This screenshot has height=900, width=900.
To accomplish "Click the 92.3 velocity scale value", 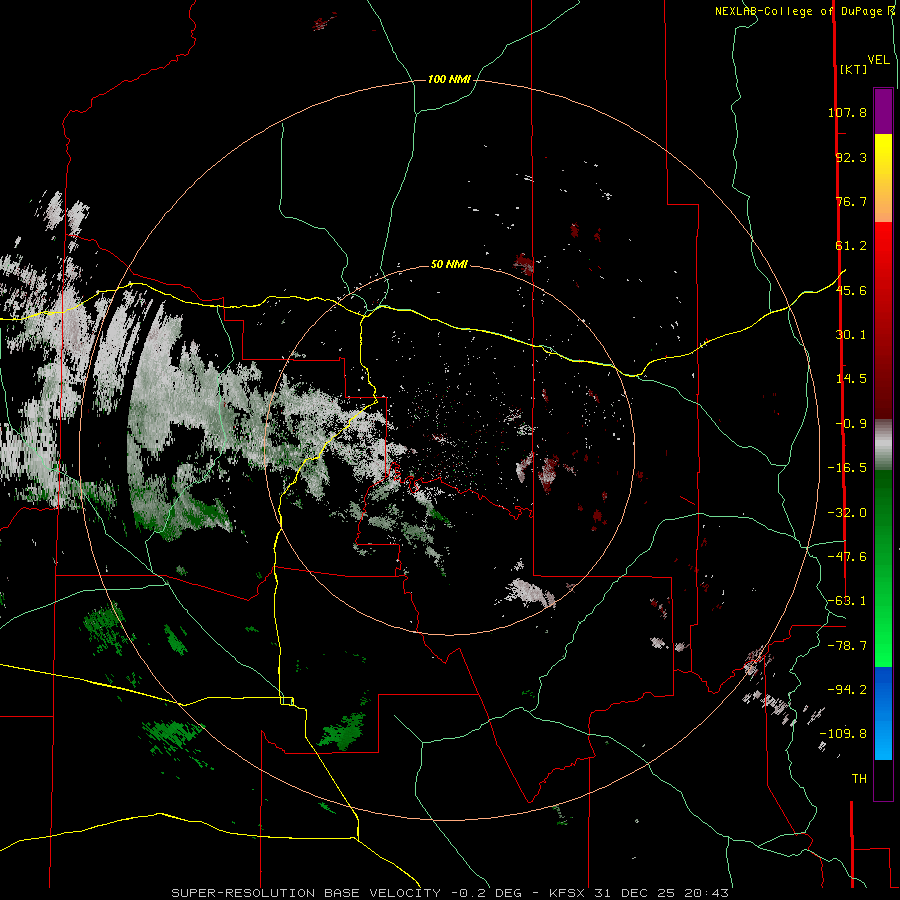I will tap(851, 157).
